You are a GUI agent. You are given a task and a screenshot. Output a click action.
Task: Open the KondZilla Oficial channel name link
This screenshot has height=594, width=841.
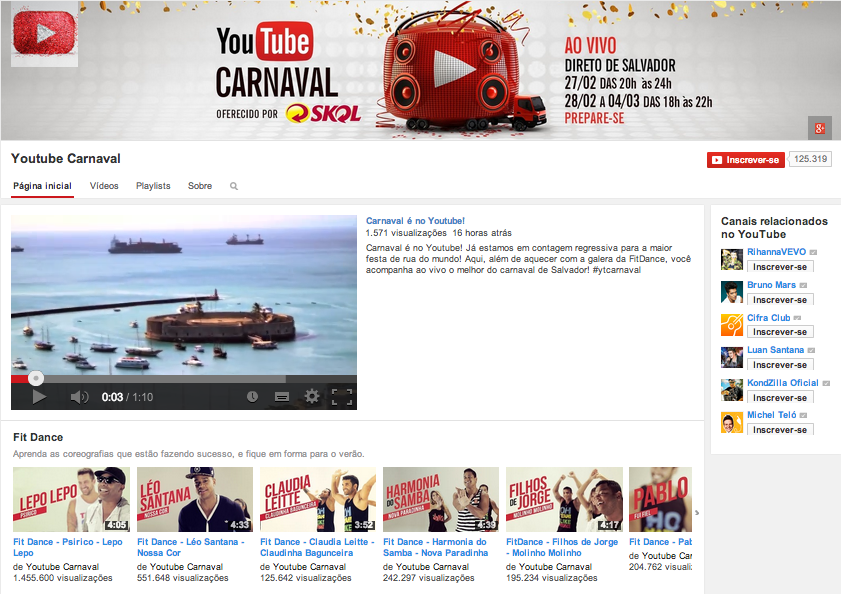783,383
